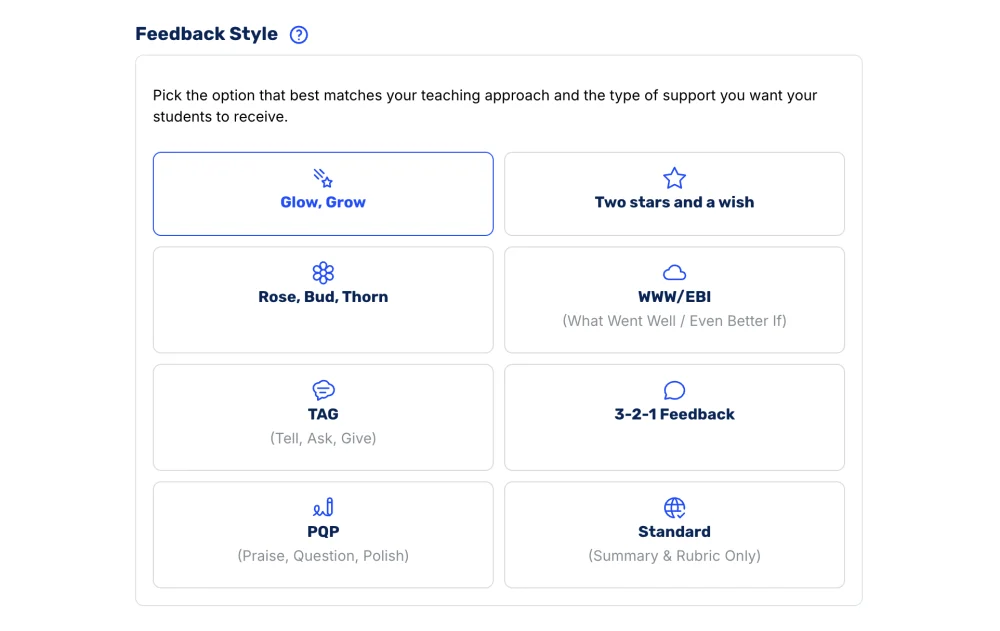Choose the TAG feedback option label
Screen dimensions: 1000x631
[x=323, y=414]
